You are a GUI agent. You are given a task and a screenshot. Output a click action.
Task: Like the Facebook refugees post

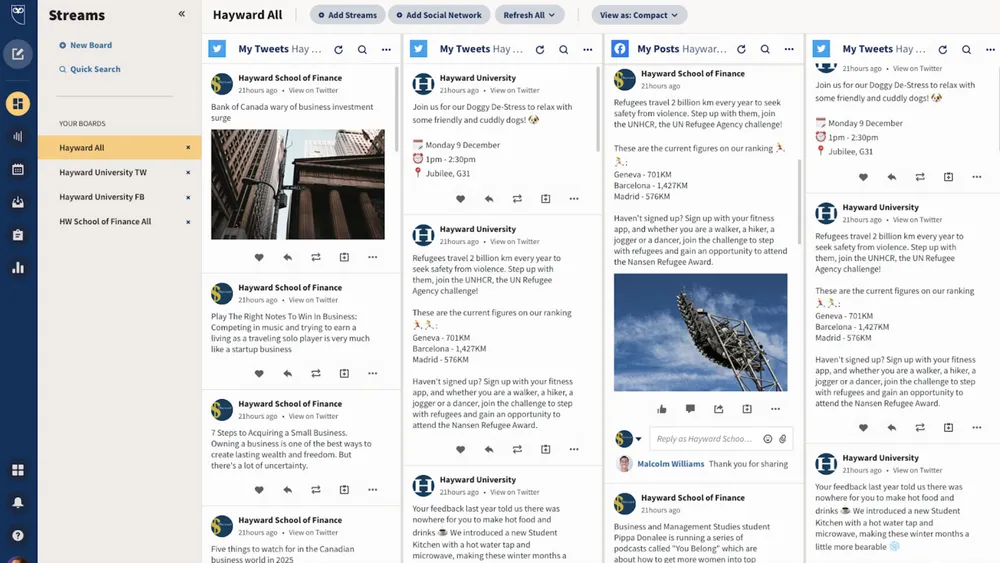click(x=662, y=409)
